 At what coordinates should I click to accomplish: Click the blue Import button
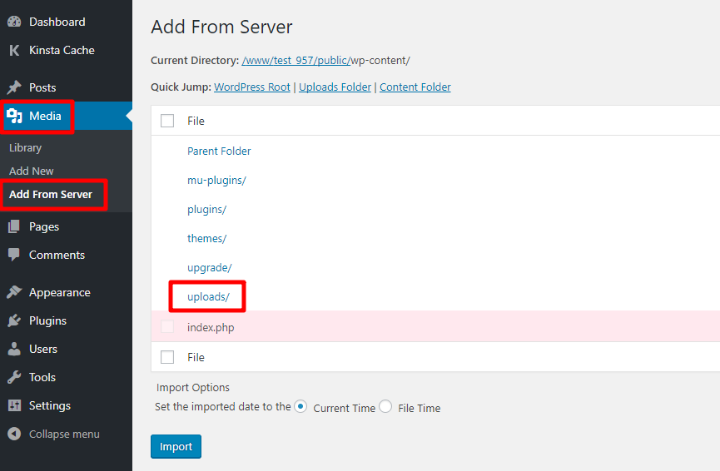pyautogui.click(x=176, y=446)
